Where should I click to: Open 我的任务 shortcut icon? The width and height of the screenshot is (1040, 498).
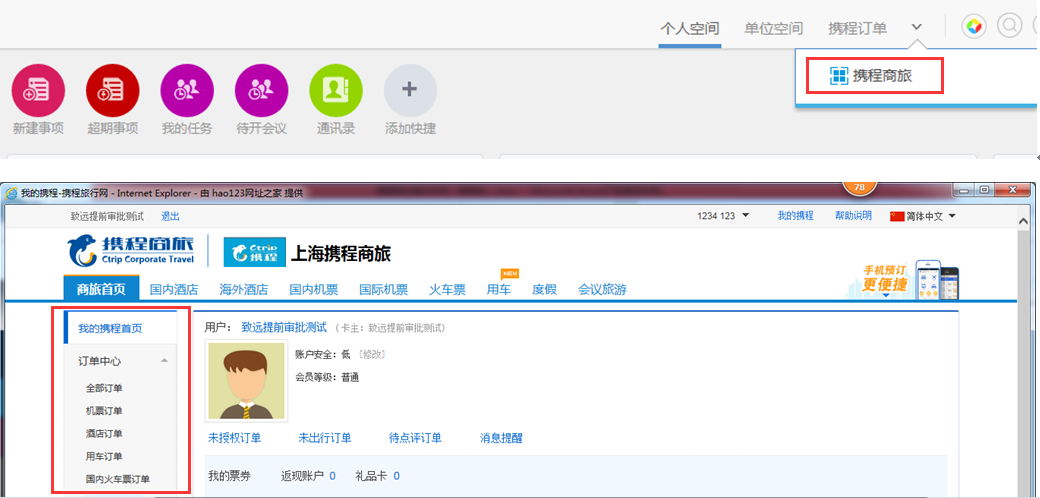pos(187,91)
